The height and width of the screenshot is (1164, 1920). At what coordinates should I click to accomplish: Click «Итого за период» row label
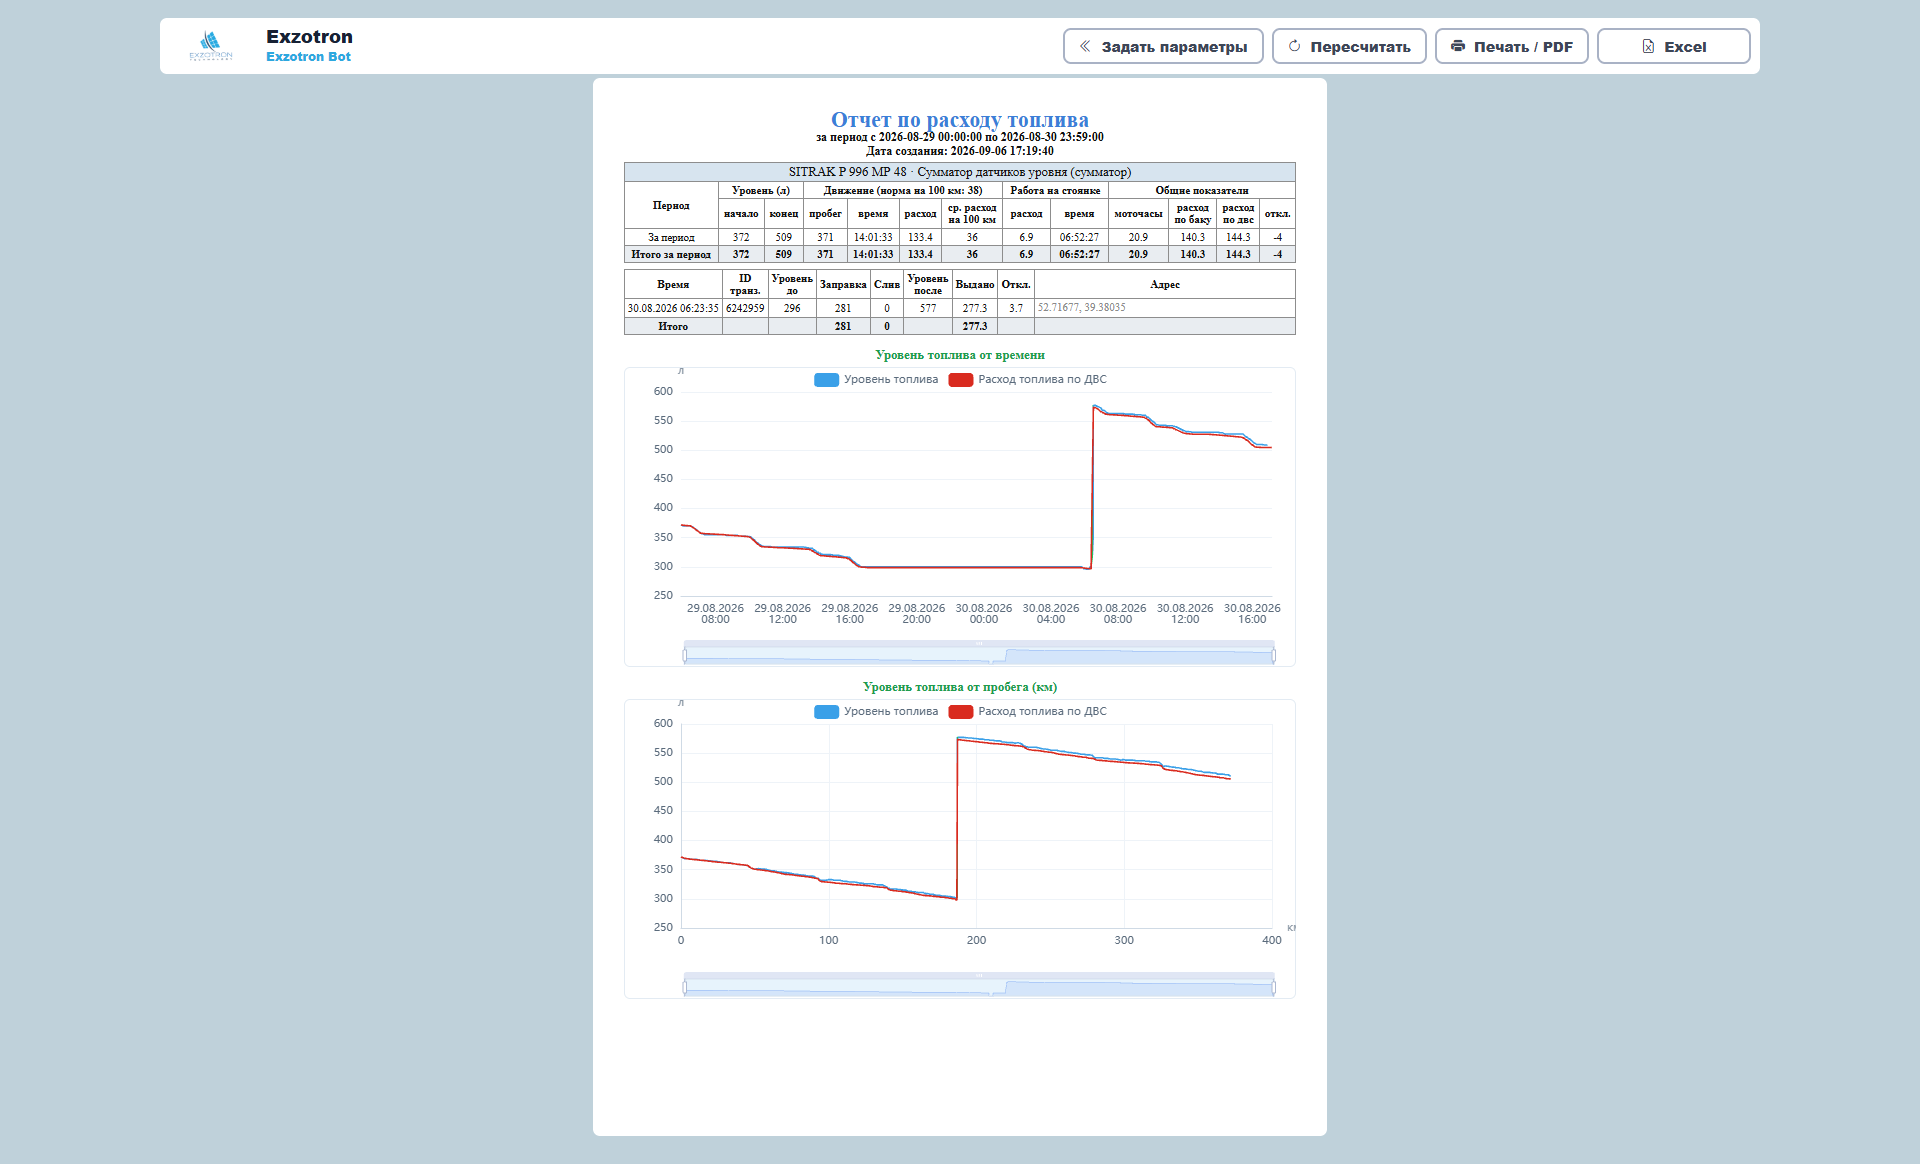coord(671,255)
